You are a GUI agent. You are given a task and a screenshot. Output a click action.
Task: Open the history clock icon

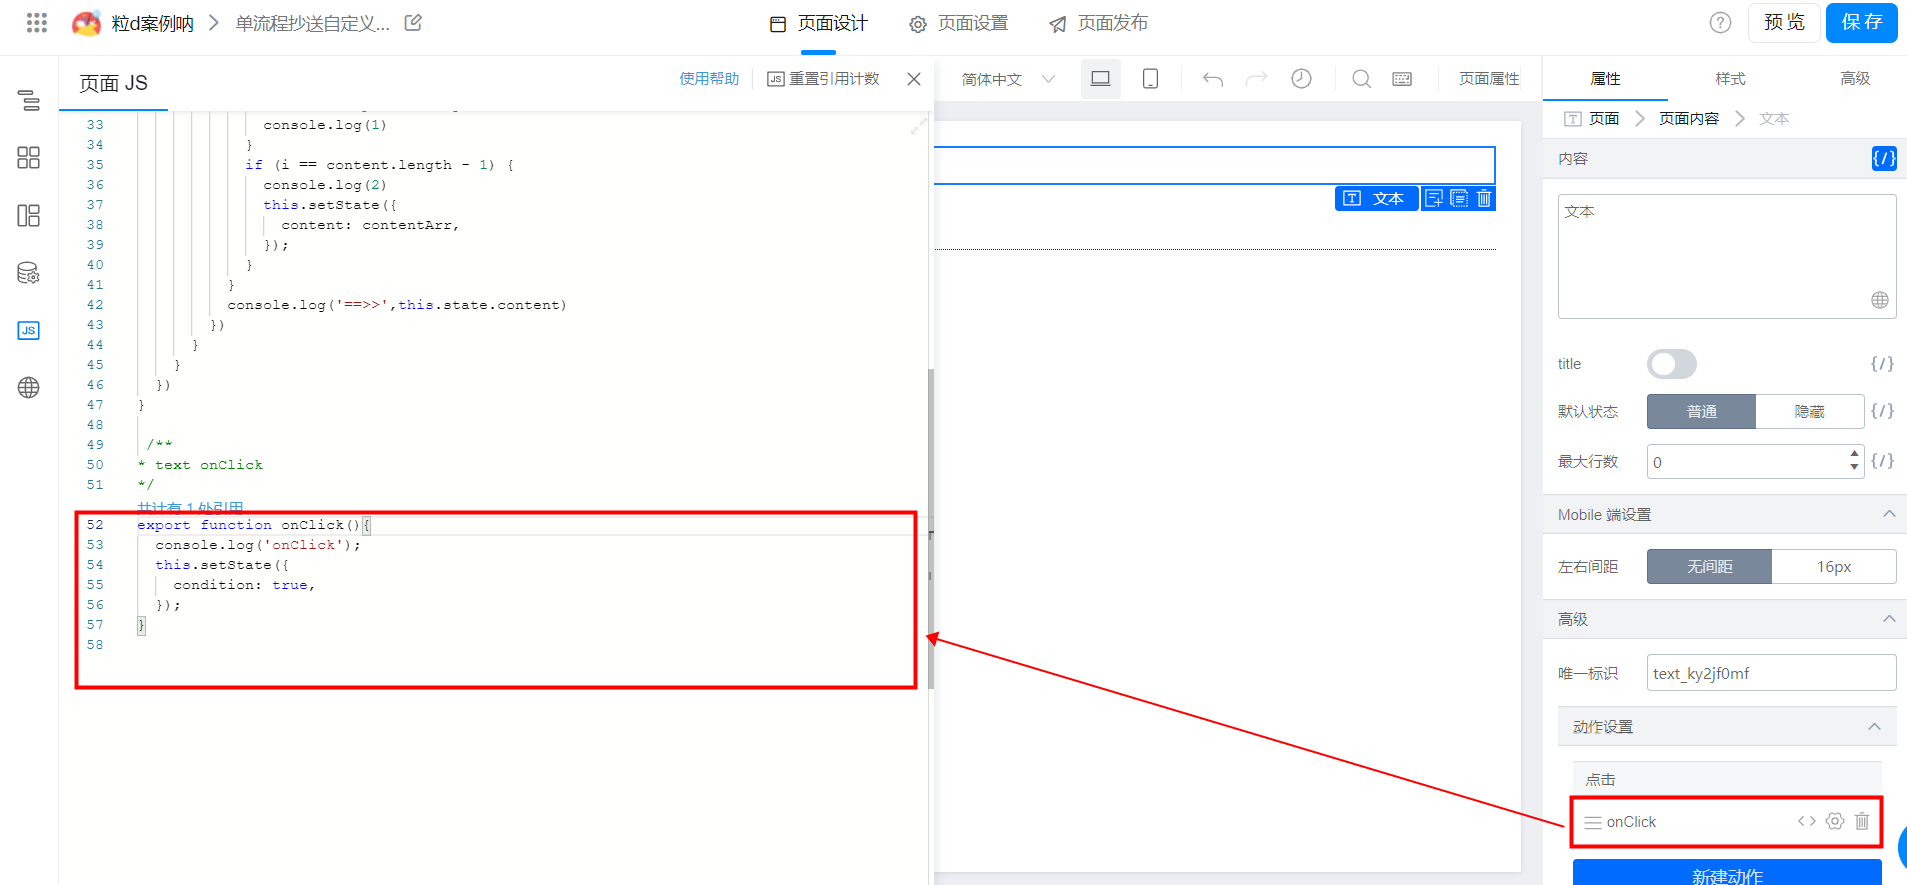[x=1301, y=79]
